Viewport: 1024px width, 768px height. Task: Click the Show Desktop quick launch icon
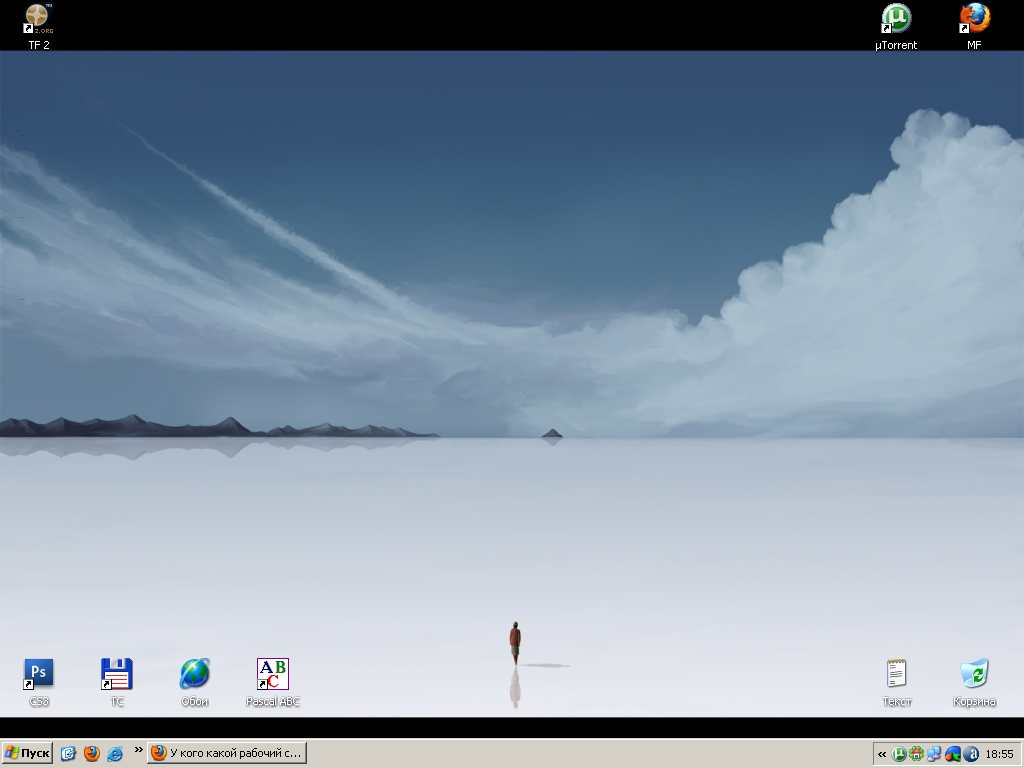tap(68, 754)
